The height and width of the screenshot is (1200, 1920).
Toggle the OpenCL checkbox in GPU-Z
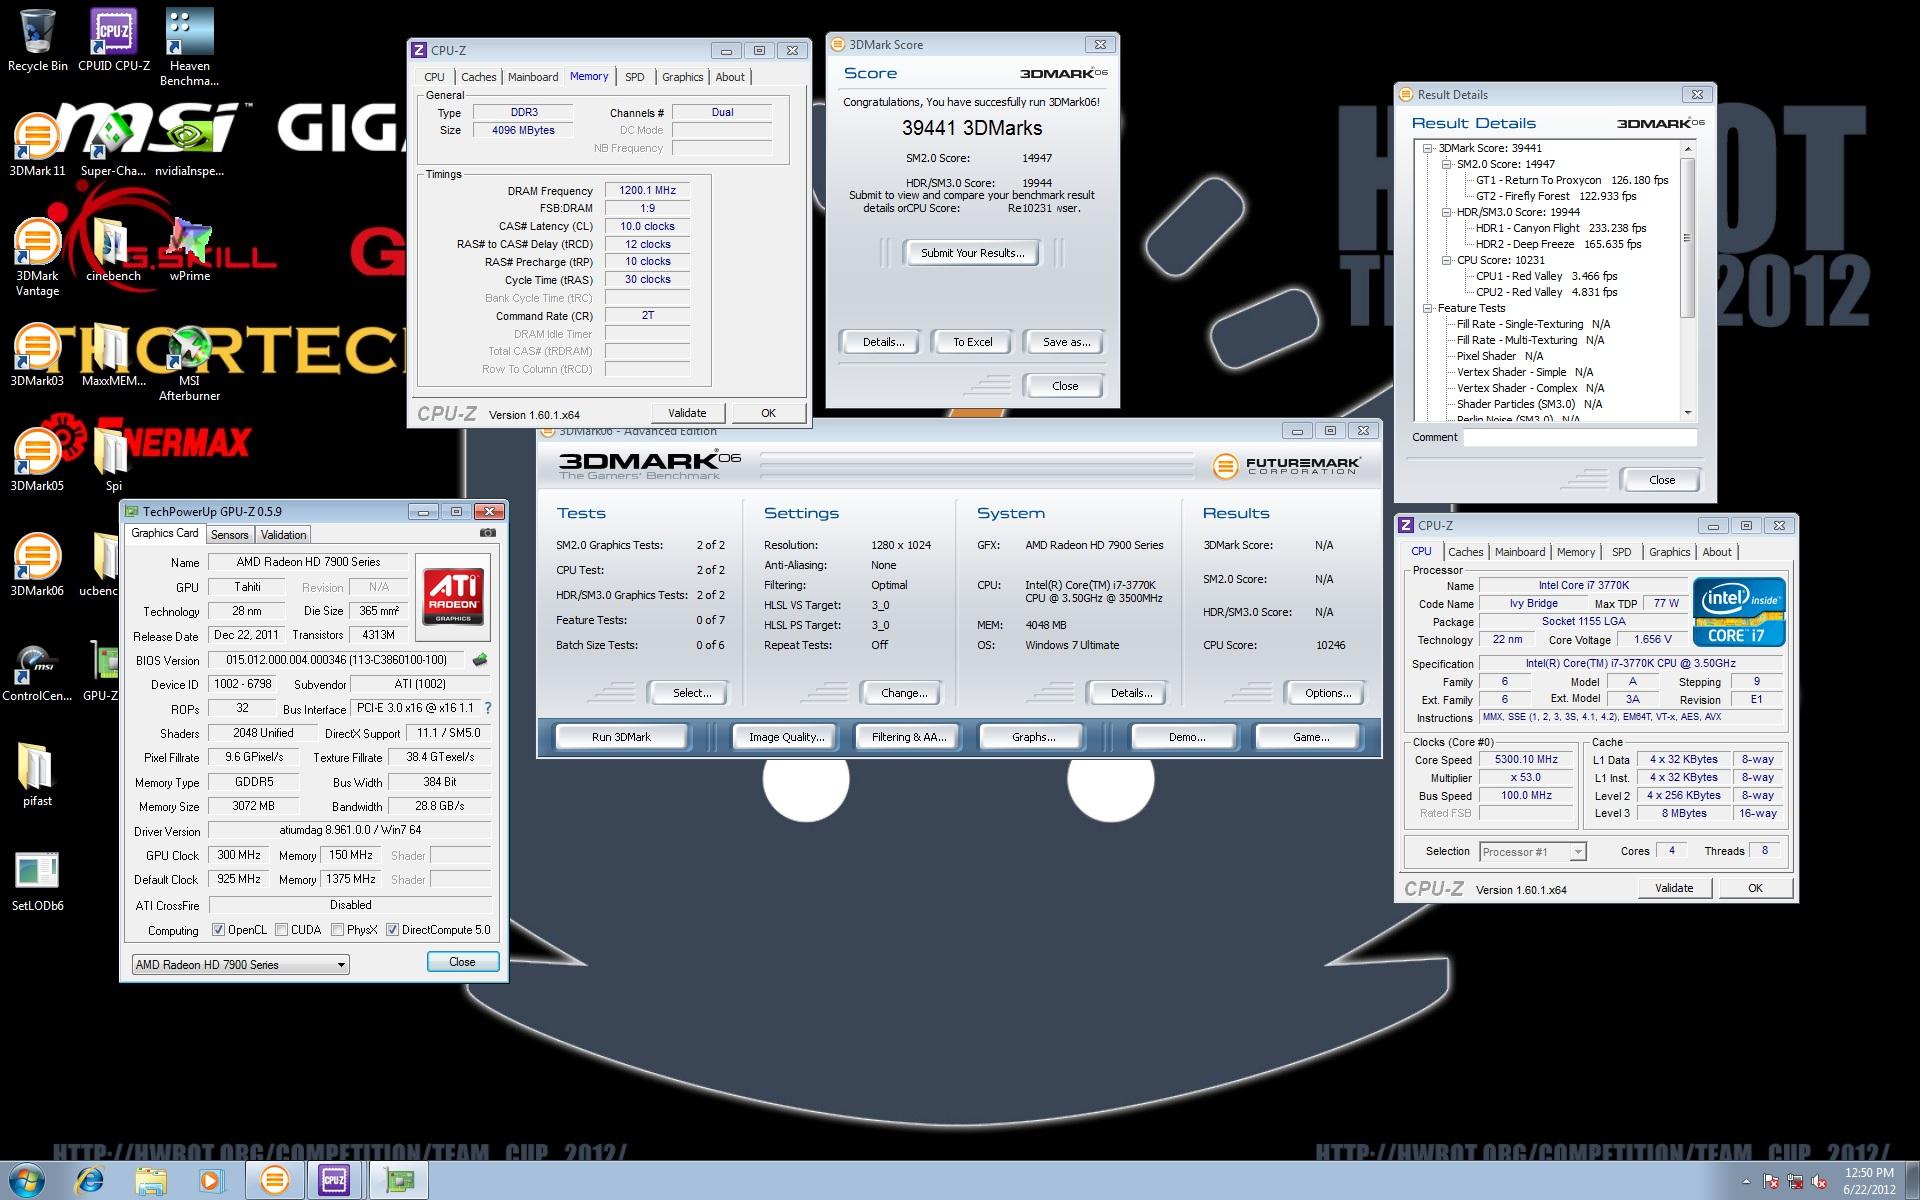coord(218,930)
